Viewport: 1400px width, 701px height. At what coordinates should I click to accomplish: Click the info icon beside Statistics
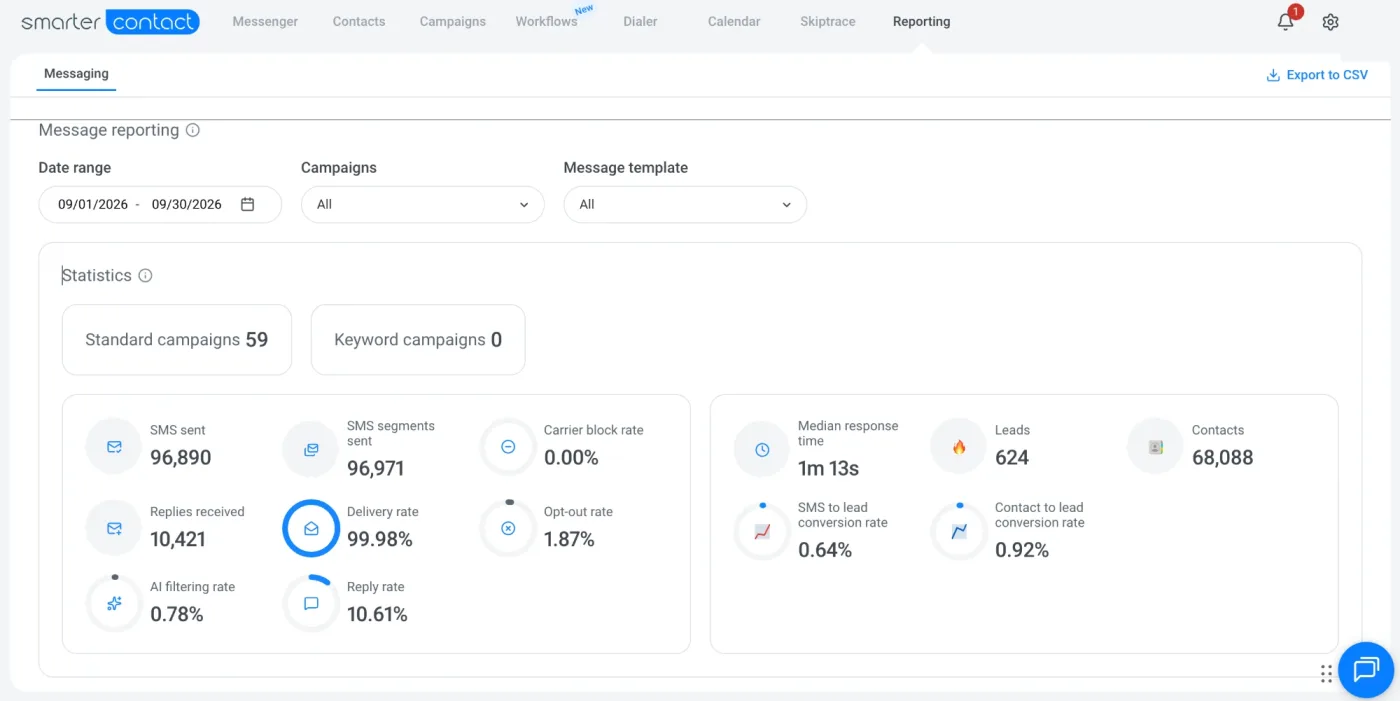(145, 275)
